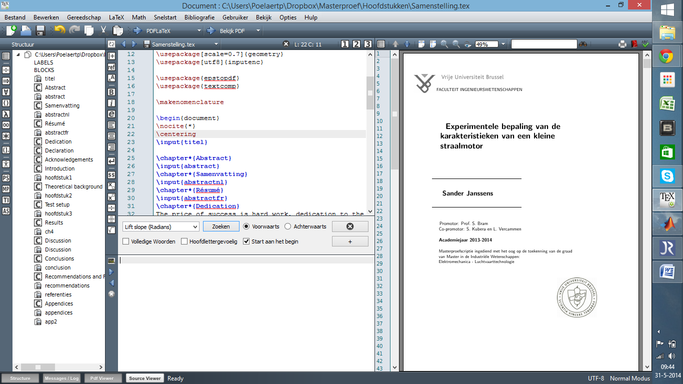Select the Theoretical background structure item
The image size is (683, 384).
click(74, 186)
